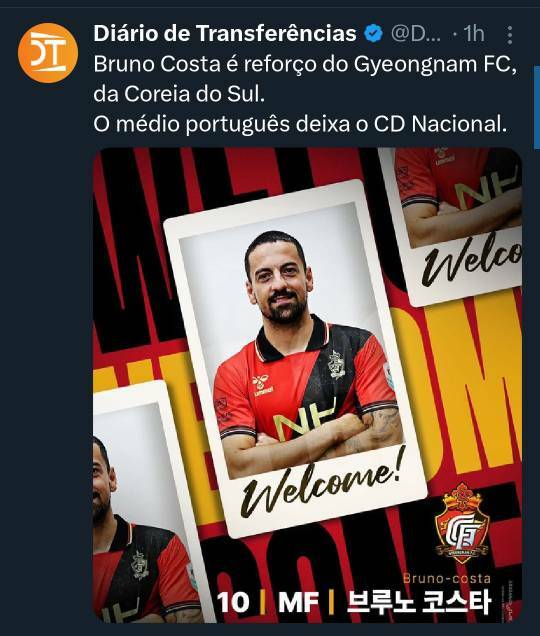Click the club badge on player's chest

tap(336, 365)
